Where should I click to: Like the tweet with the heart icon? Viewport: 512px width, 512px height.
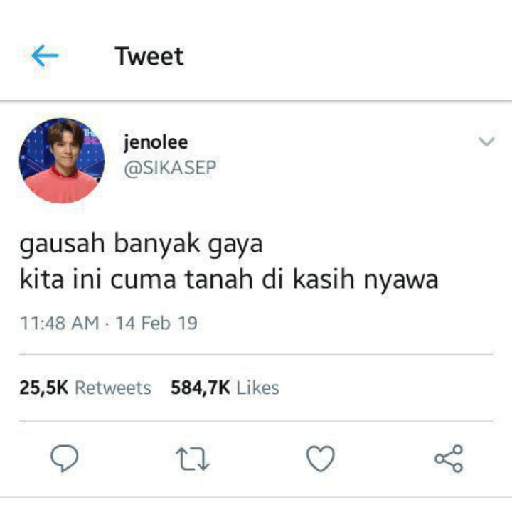320,459
